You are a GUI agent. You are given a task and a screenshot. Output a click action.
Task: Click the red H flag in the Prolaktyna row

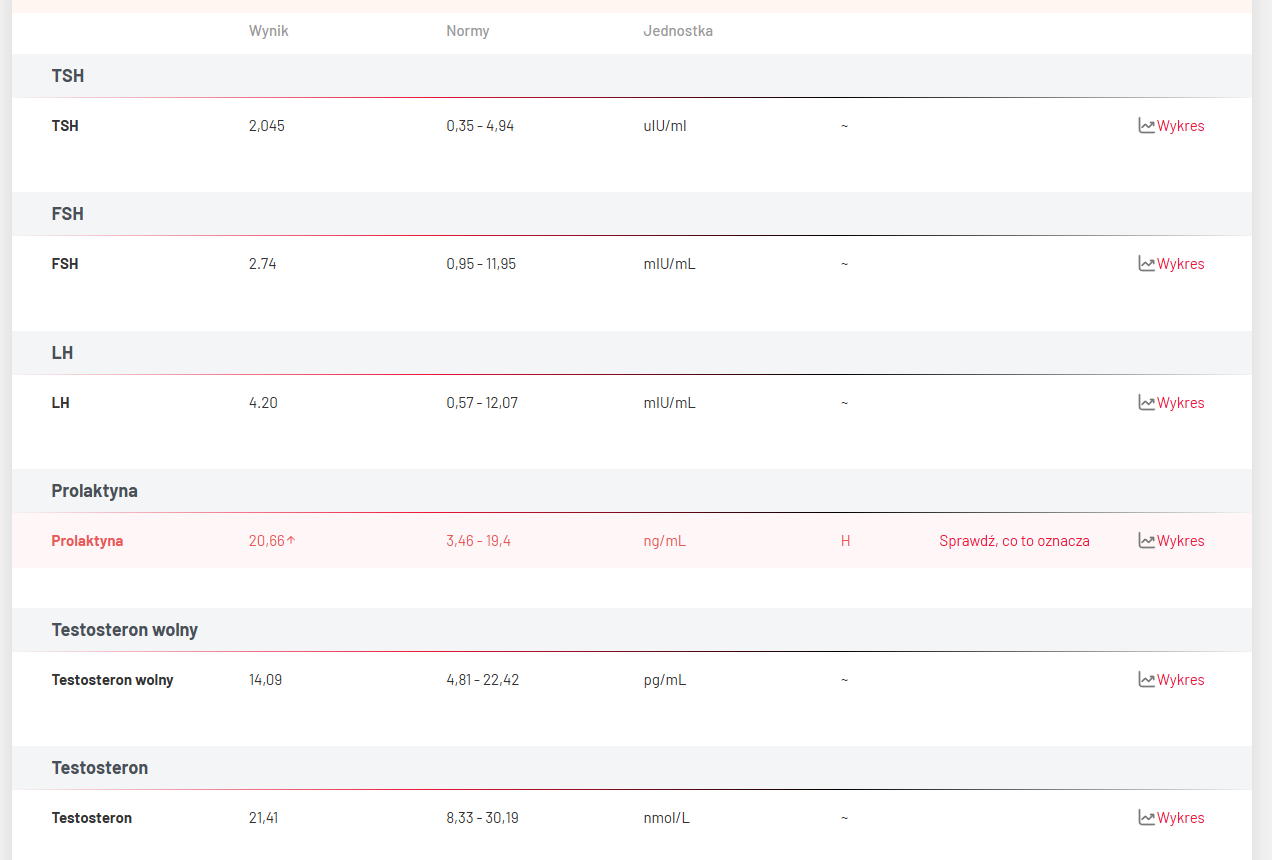tap(845, 541)
